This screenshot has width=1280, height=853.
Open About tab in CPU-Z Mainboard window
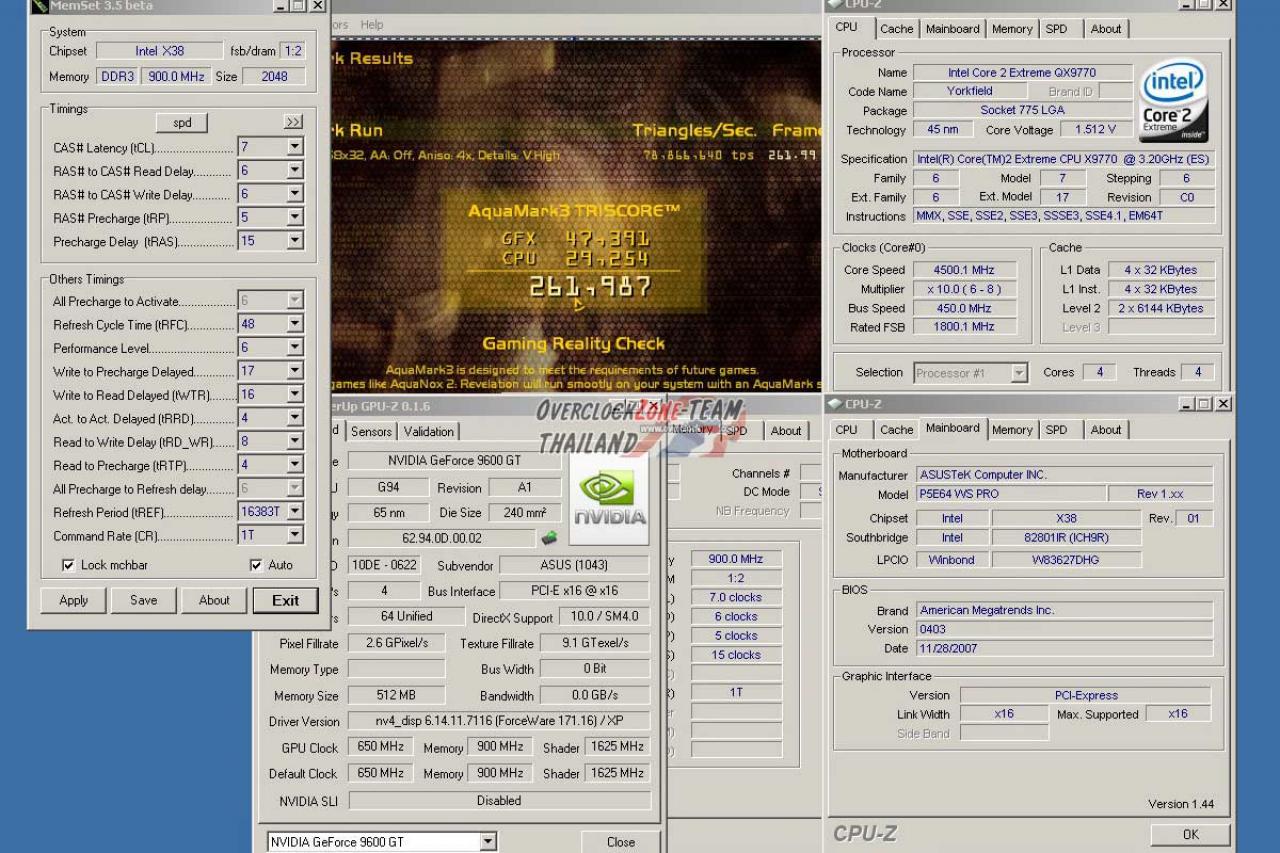click(x=1105, y=430)
